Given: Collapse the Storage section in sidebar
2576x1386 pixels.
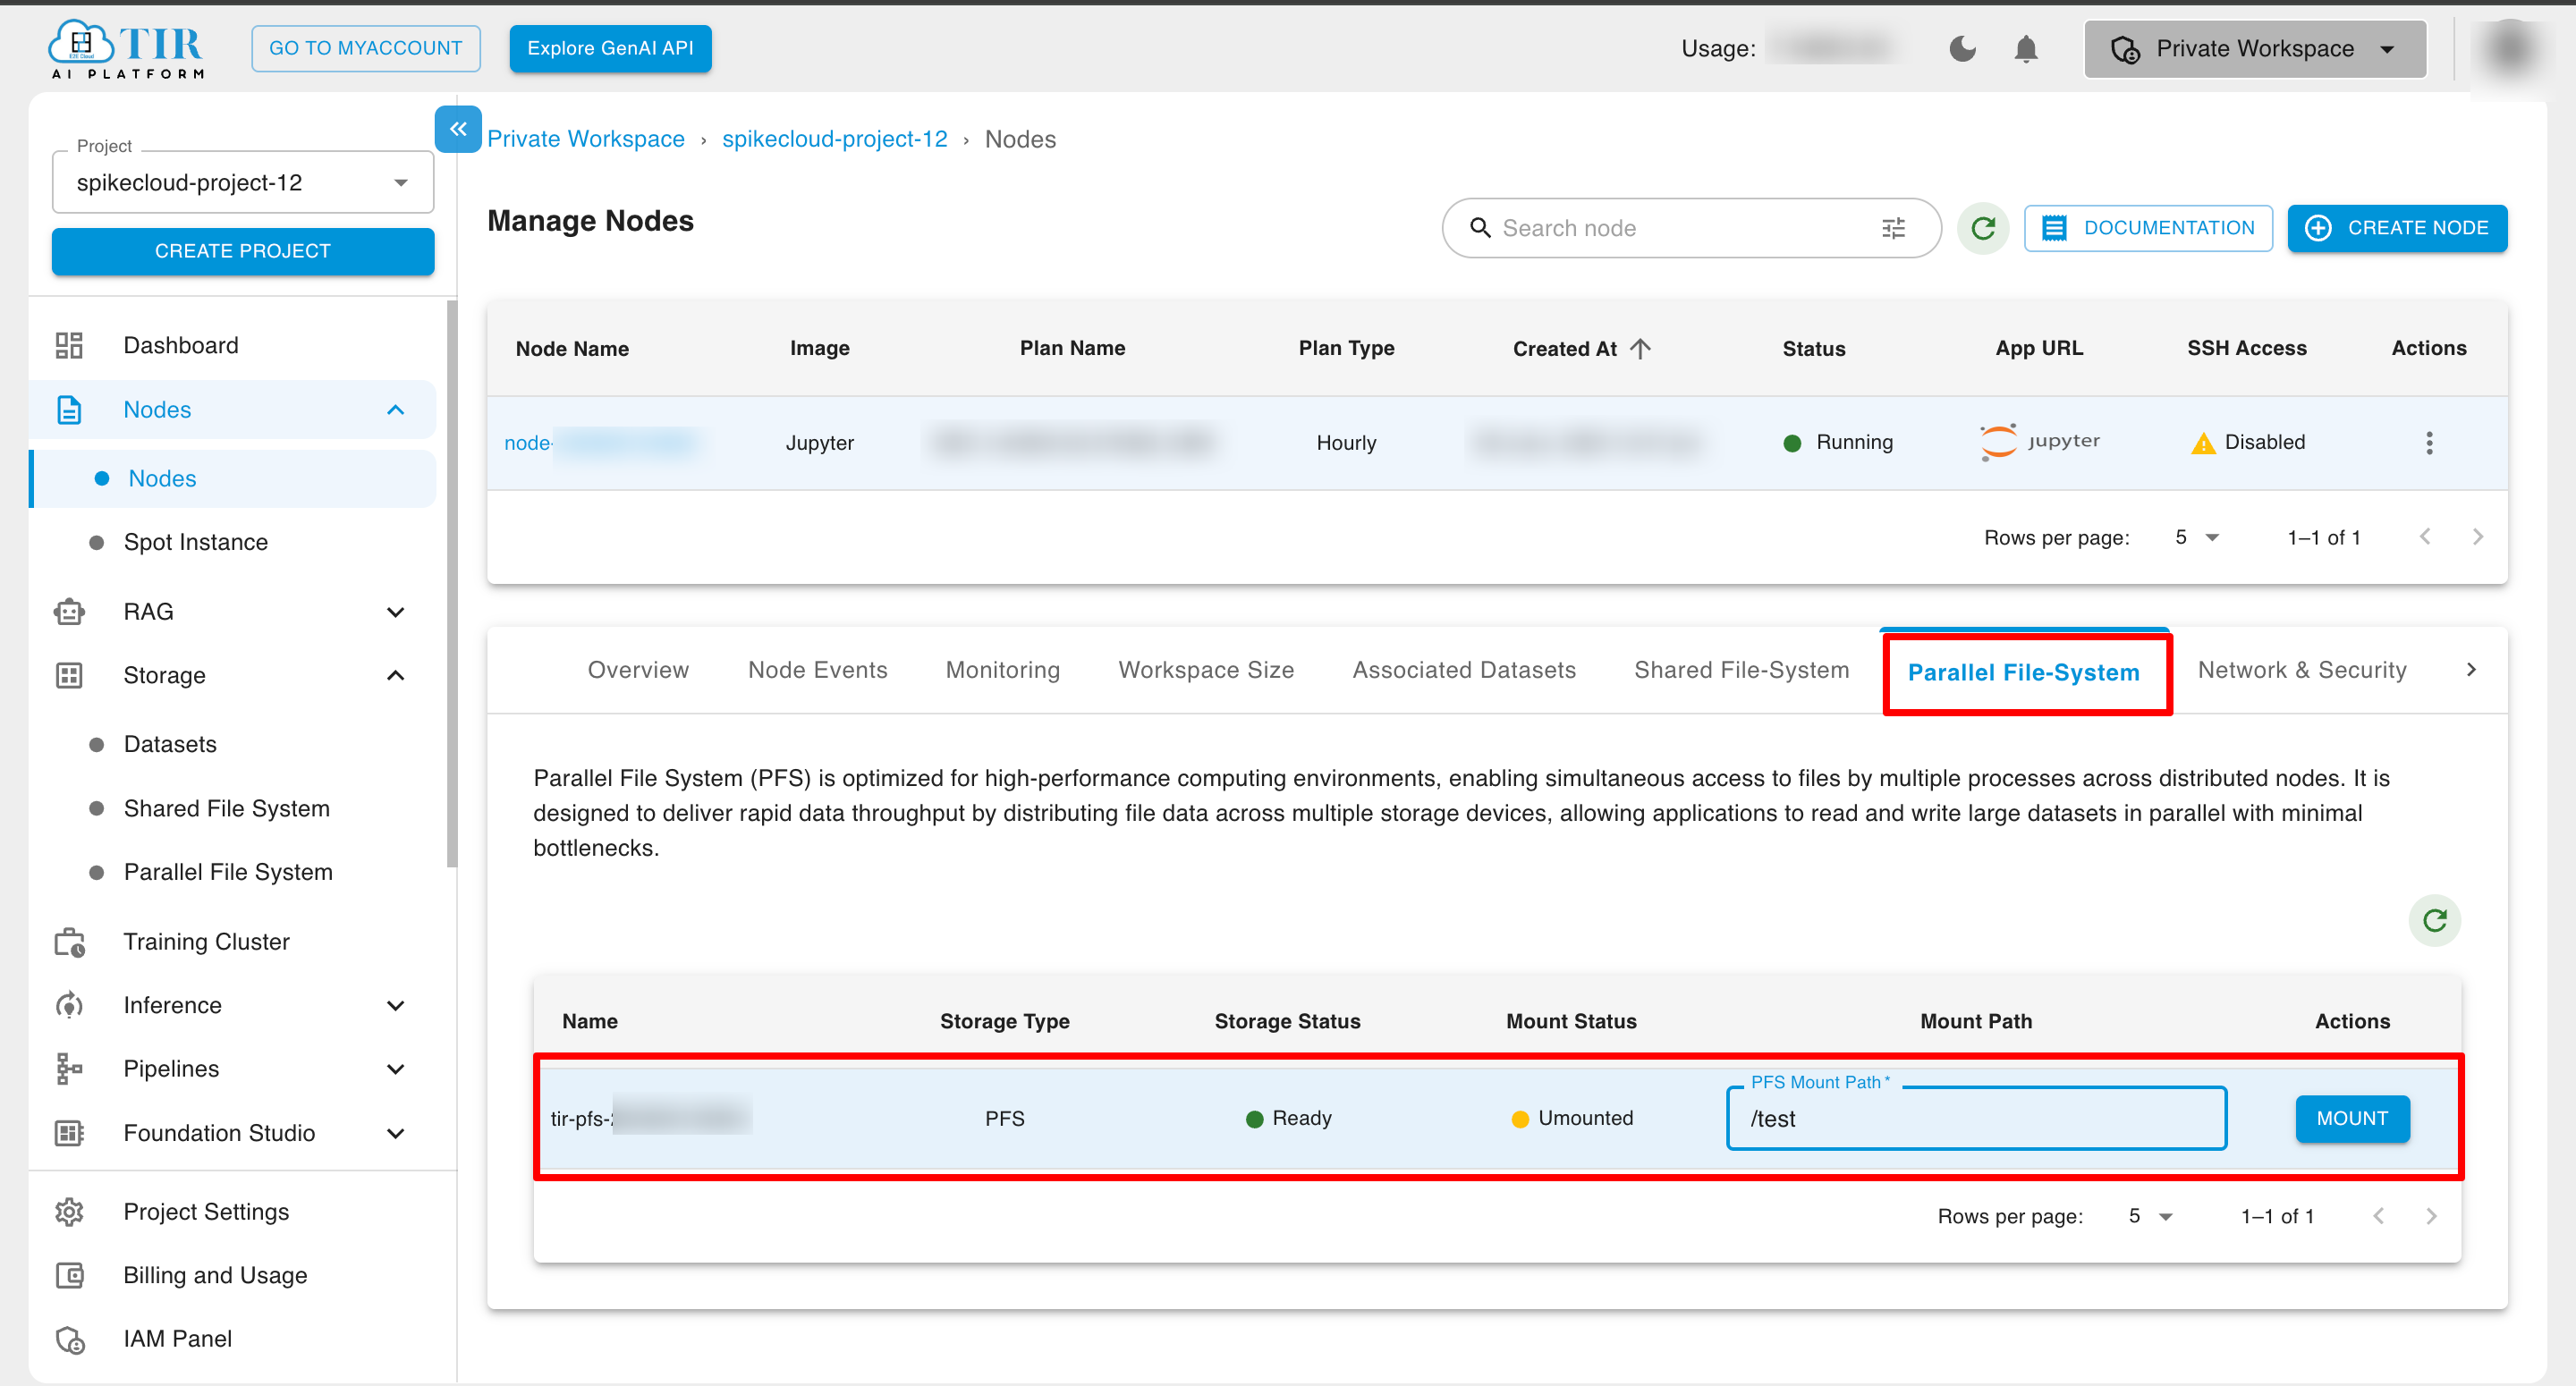Looking at the screenshot, I should tap(396, 675).
